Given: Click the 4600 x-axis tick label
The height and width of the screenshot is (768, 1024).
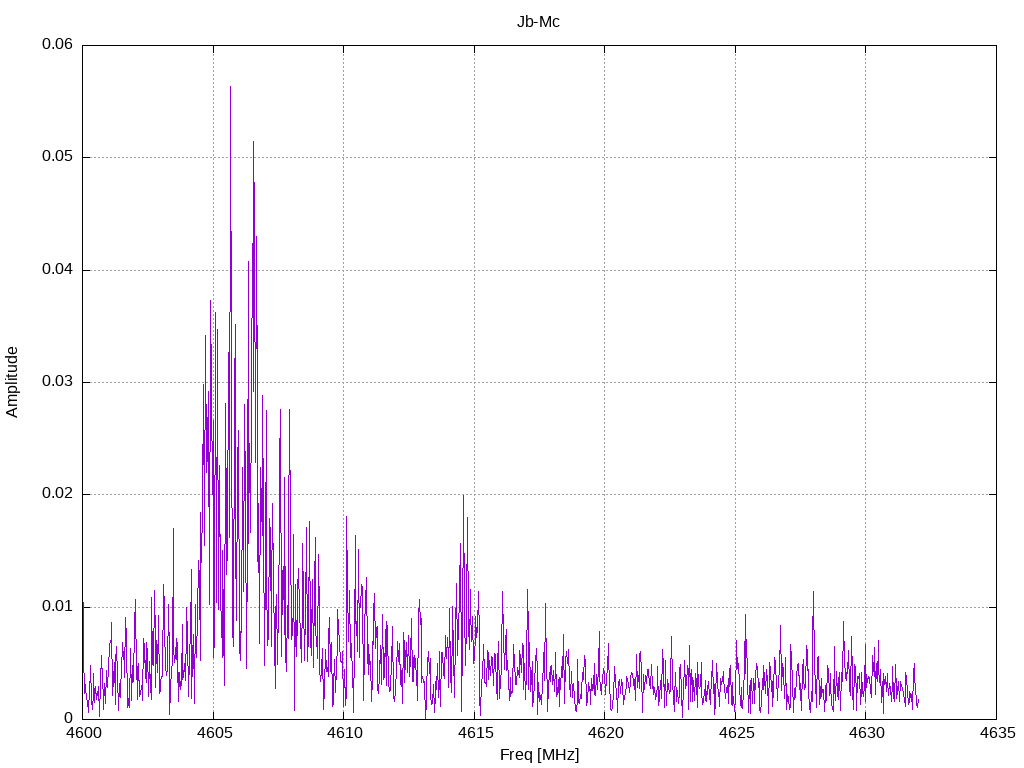Looking at the screenshot, I should (x=84, y=733).
